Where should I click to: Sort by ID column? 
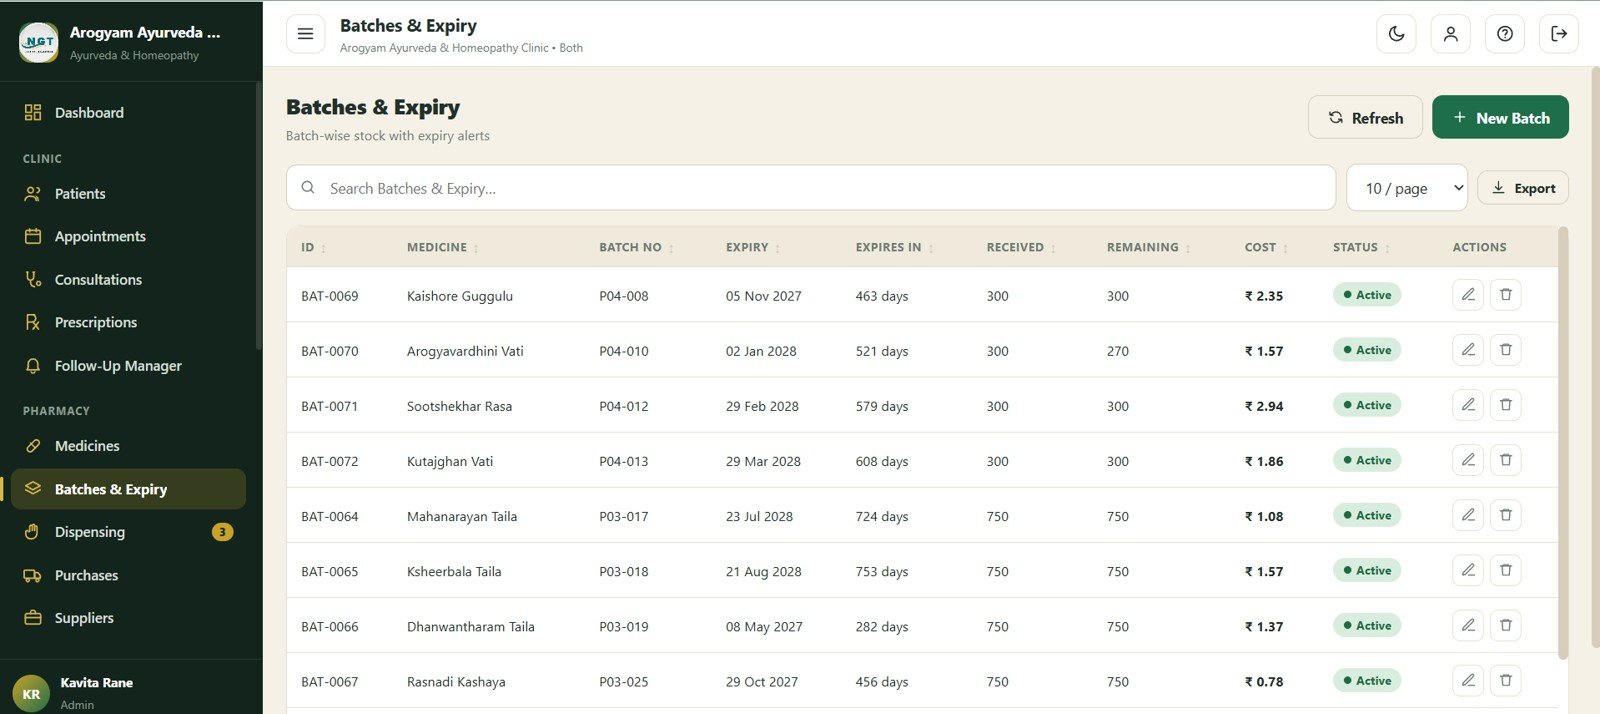coord(314,247)
